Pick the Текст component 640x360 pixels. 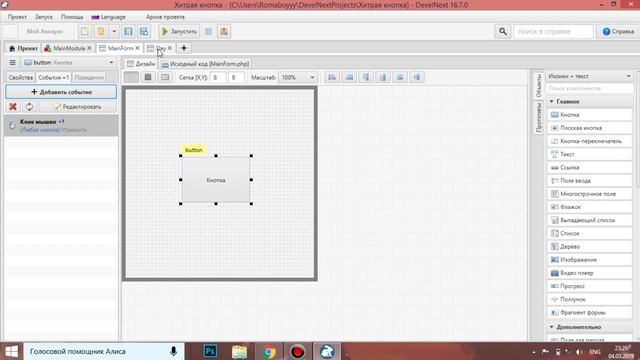590,154
